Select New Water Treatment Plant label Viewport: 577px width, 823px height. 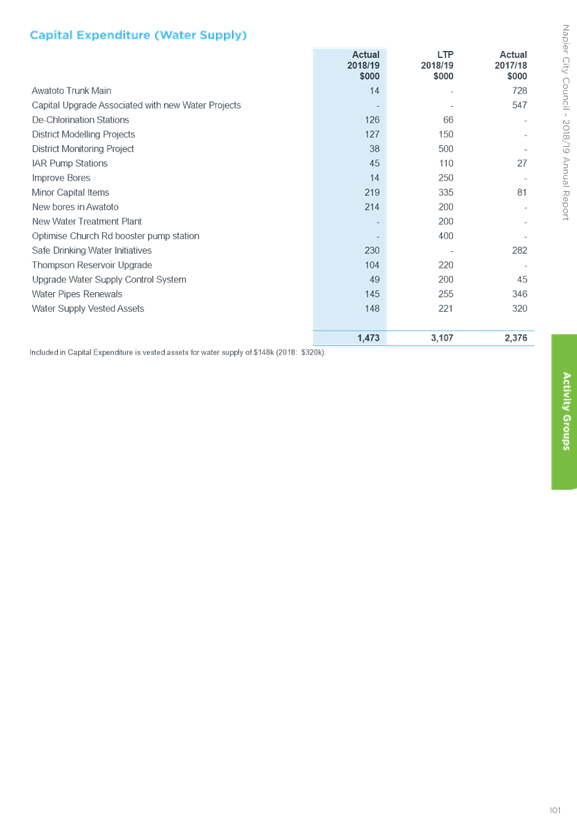click(x=87, y=221)
